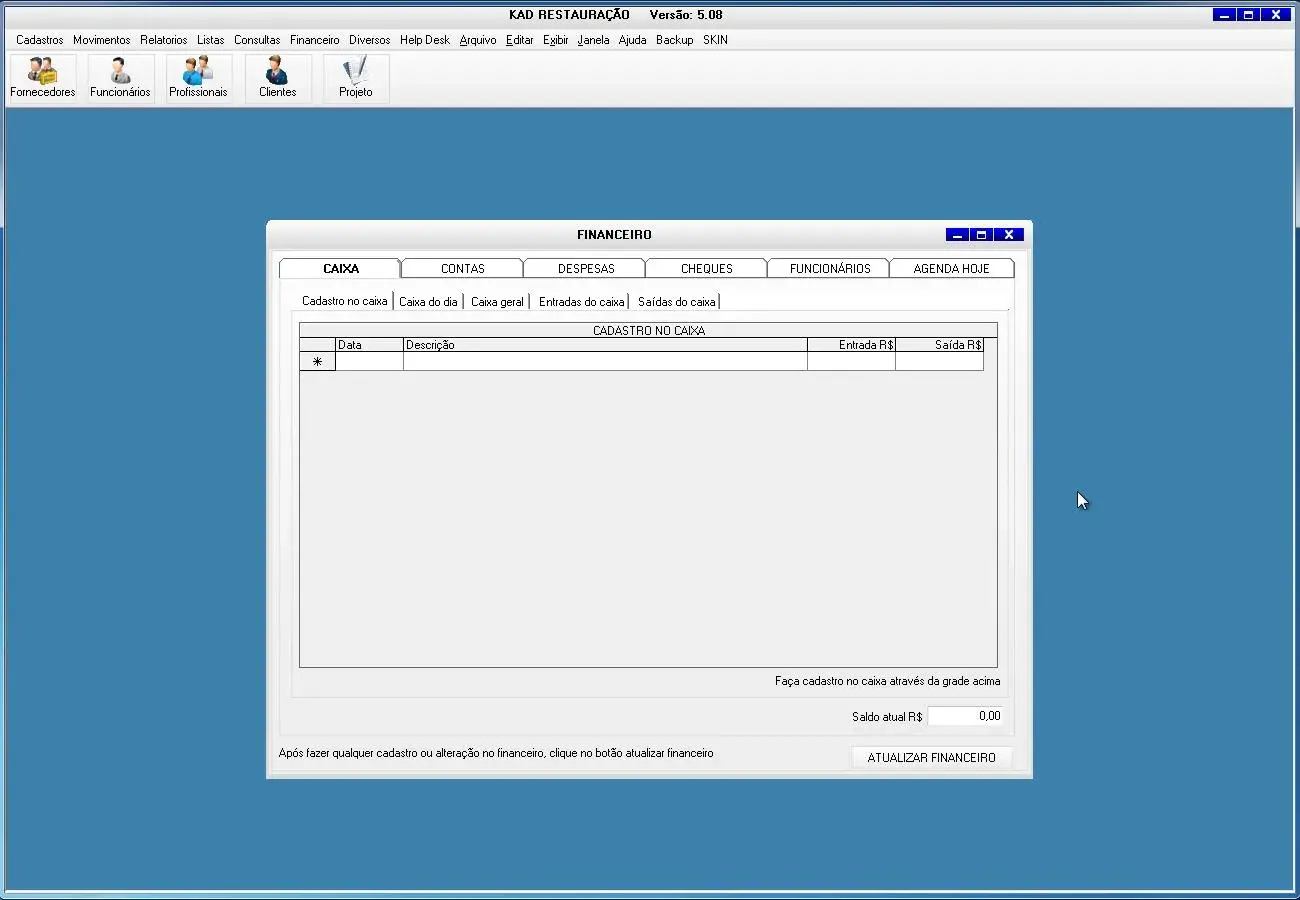Open the Cadastros menu

tap(40, 40)
